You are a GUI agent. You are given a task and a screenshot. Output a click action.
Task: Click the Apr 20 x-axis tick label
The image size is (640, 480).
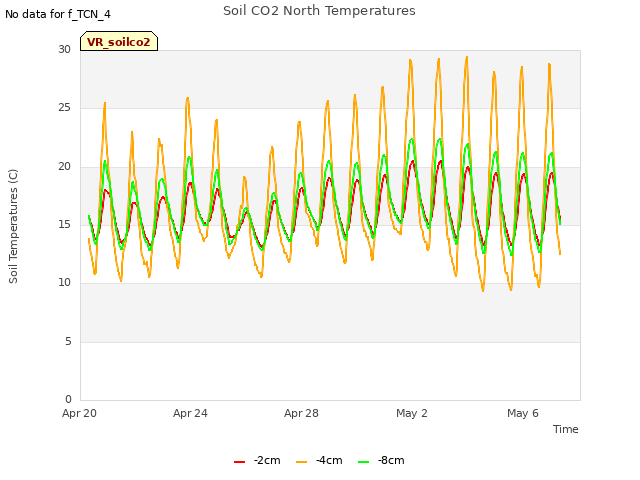(x=80, y=413)
